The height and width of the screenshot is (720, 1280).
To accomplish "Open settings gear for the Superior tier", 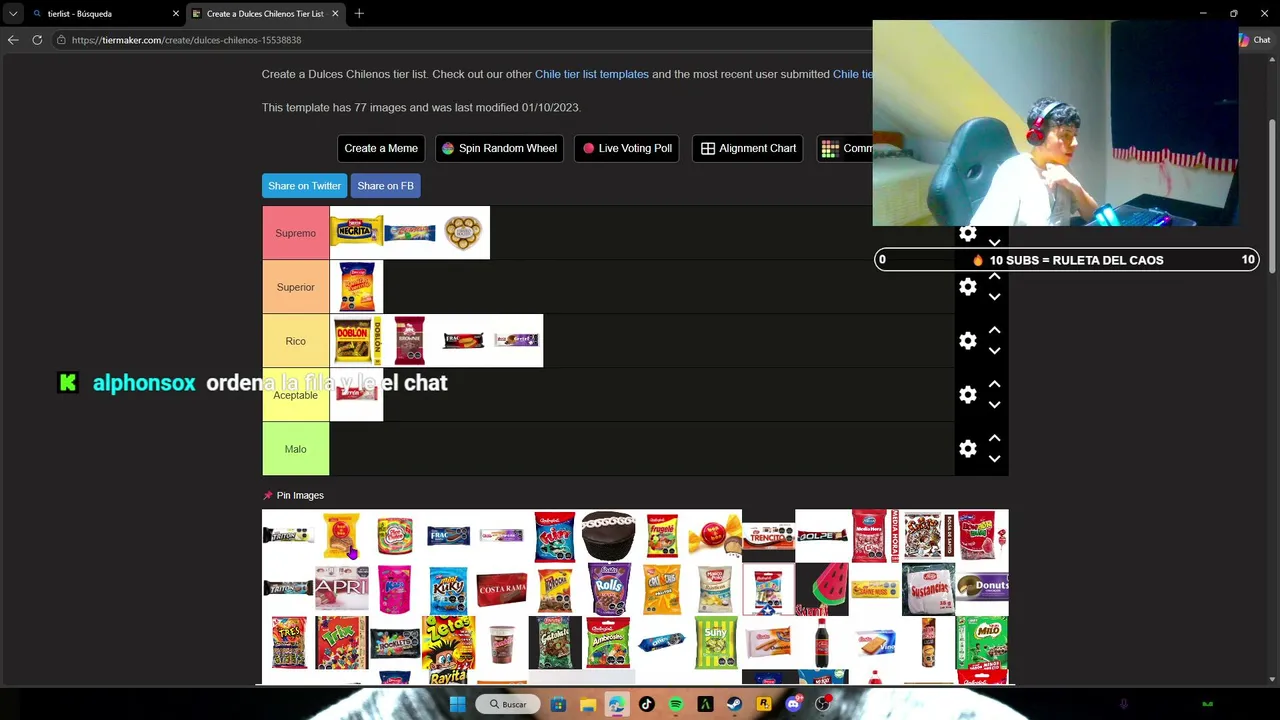I will point(967,287).
